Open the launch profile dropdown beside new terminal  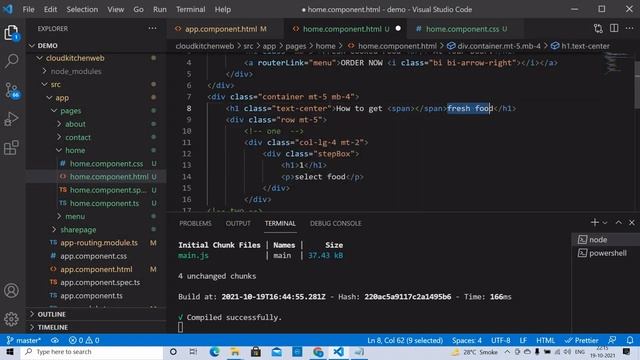(605, 222)
